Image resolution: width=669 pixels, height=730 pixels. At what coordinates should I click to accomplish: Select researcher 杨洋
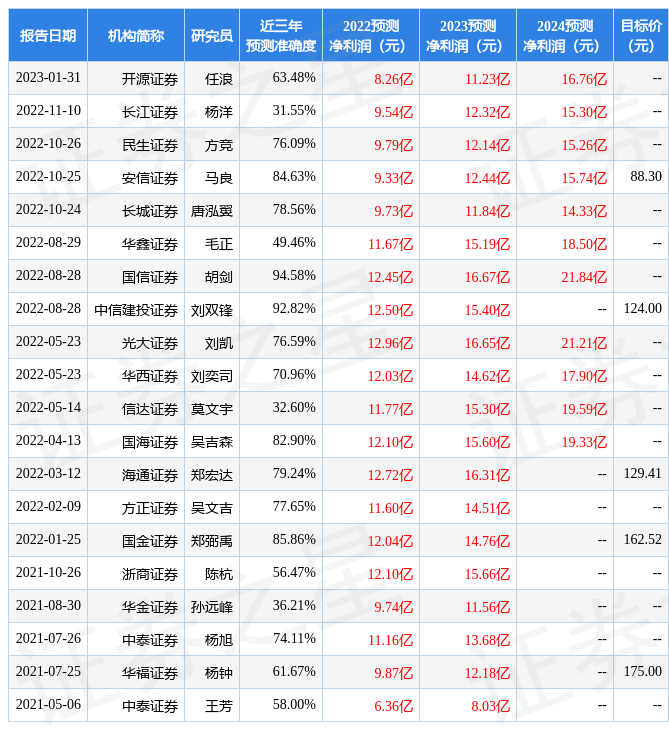click(x=219, y=112)
